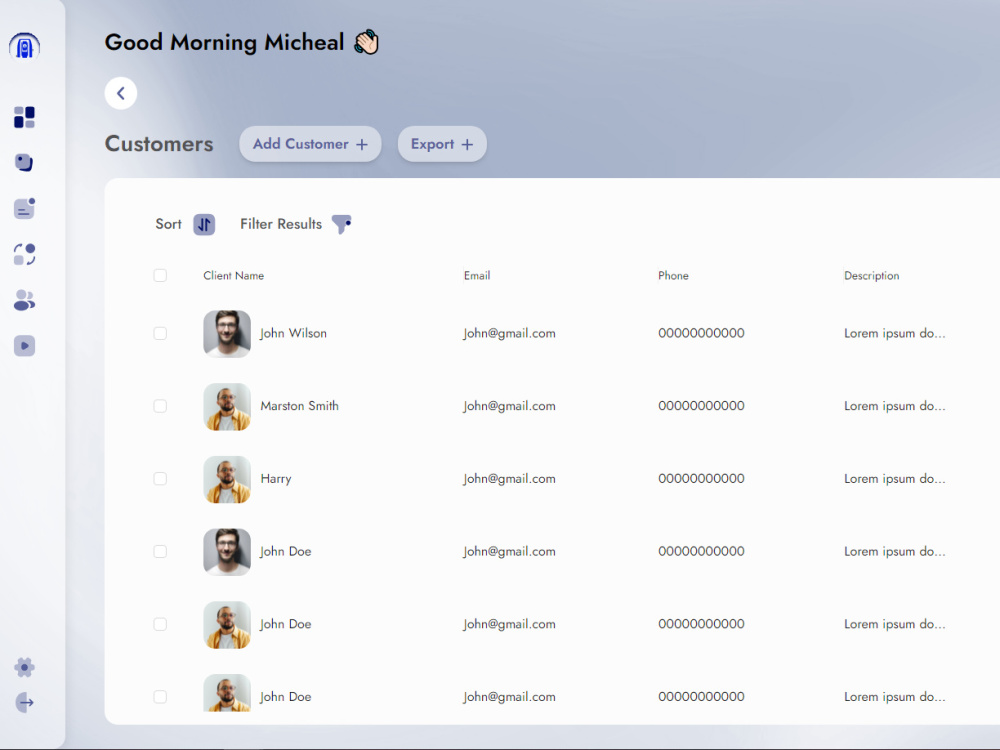The height and width of the screenshot is (750, 1000).
Task: Click the Client Name column header
Action: tap(233, 276)
